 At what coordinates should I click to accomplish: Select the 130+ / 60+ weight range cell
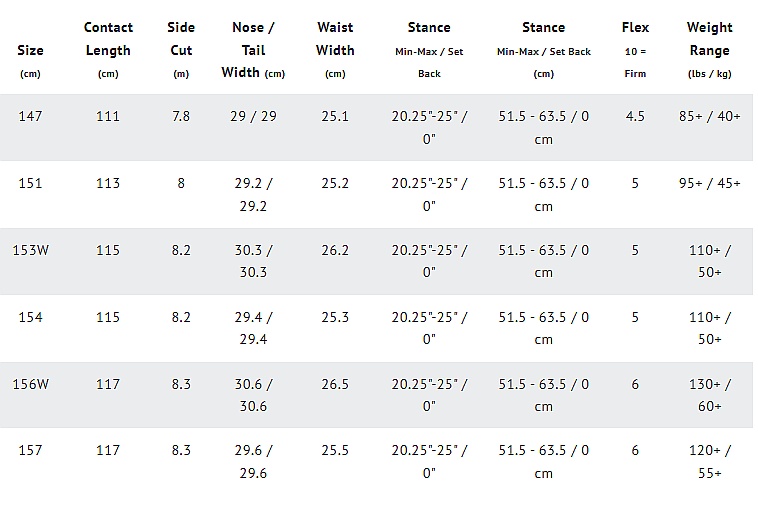click(x=709, y=395)
